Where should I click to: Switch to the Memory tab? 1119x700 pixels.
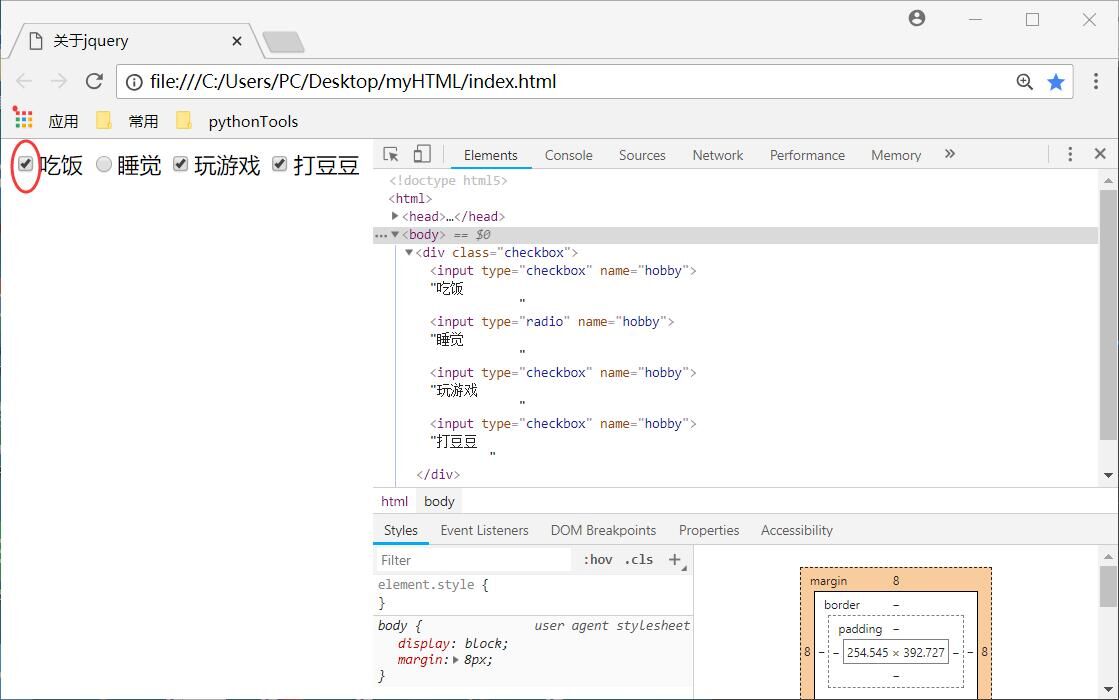point(896,155)
